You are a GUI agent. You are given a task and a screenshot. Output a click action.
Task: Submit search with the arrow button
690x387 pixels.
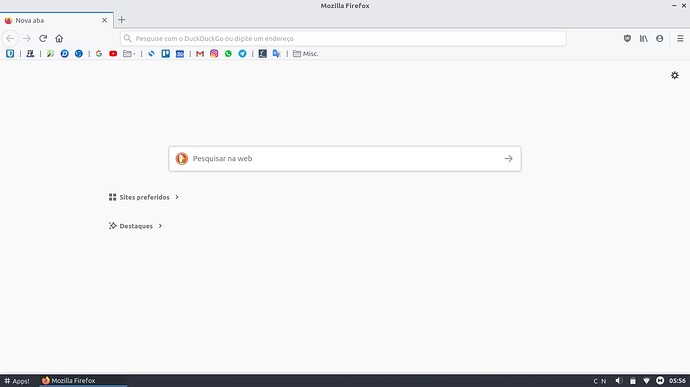[x=509, y=158]
